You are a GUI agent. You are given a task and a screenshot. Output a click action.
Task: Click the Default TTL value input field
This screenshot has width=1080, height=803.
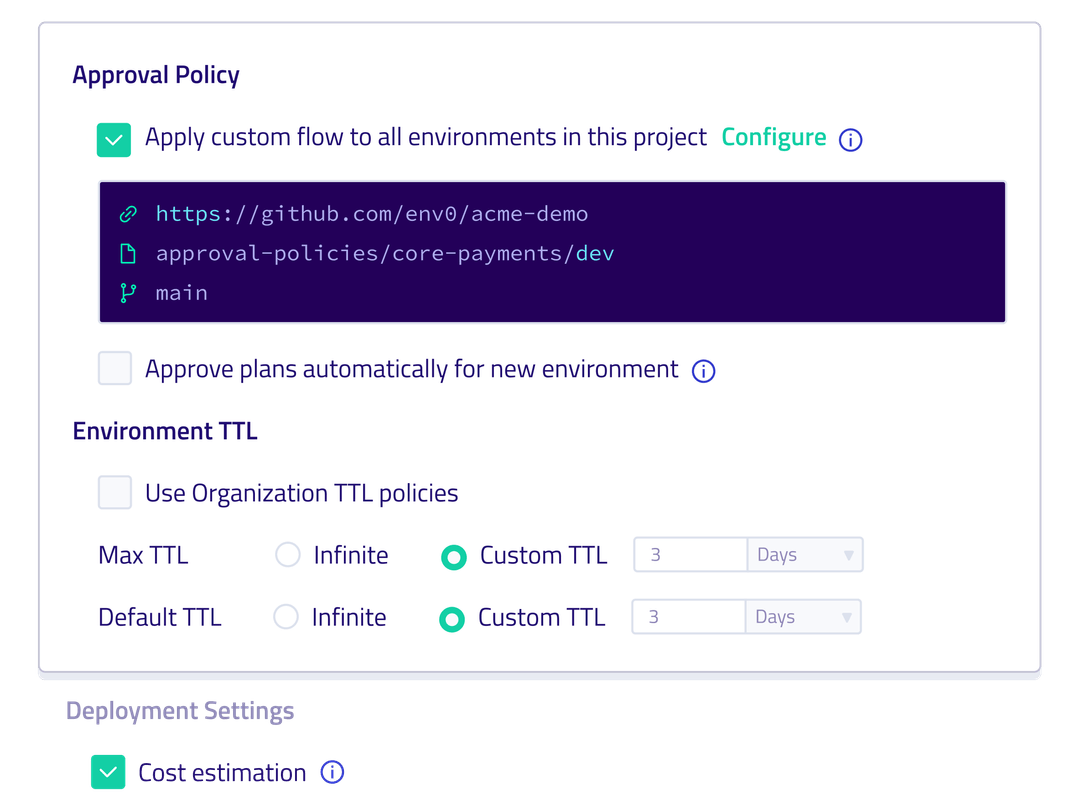688,617
